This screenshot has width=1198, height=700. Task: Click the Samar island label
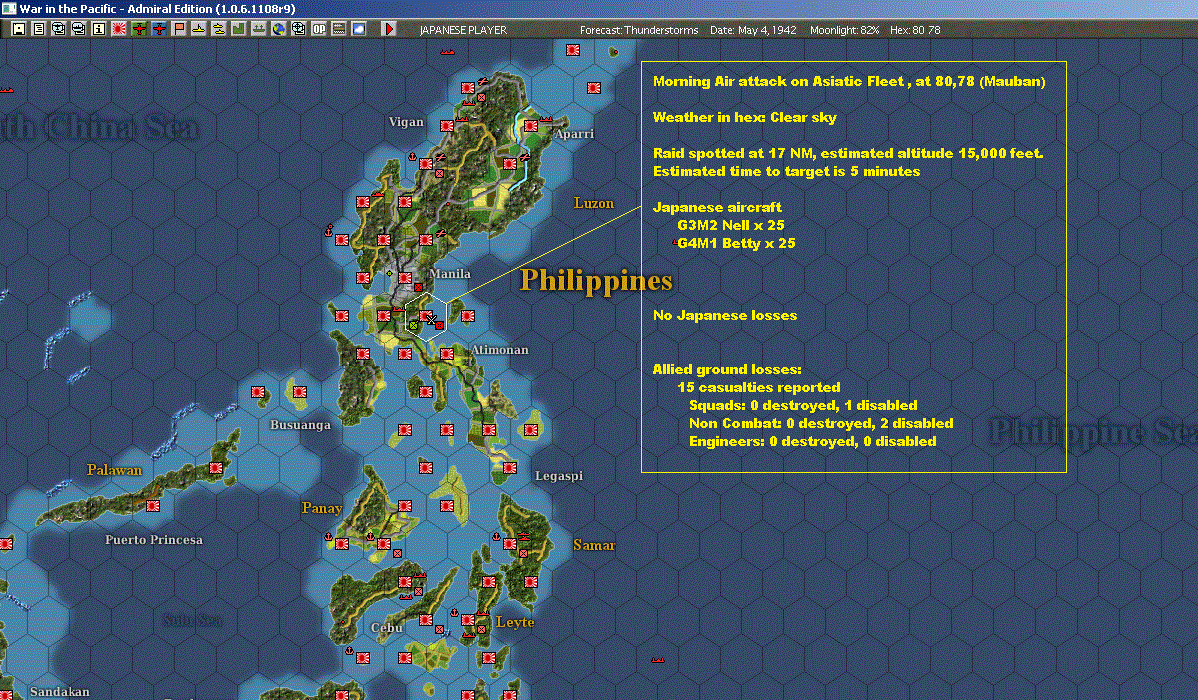click(x=594, y=545)
